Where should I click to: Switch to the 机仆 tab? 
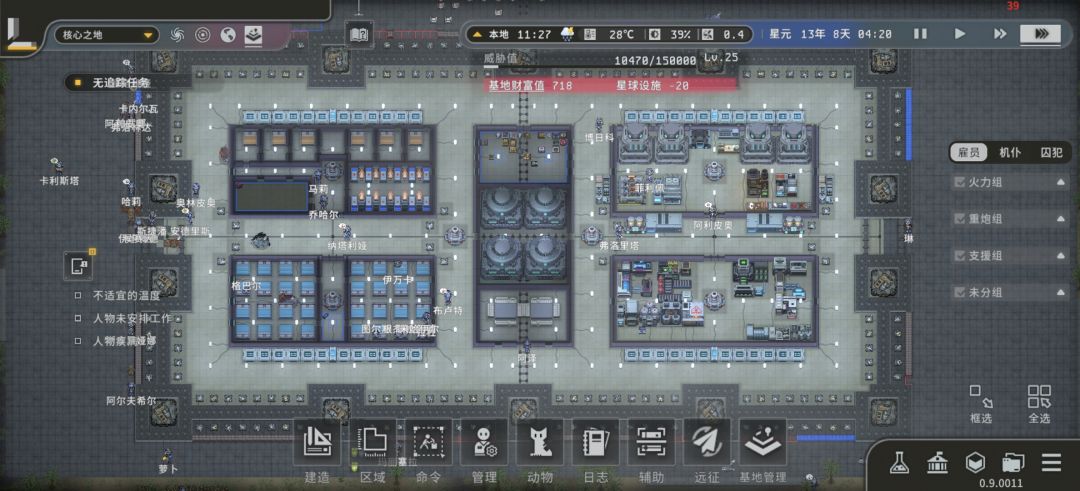(1010, 153)
